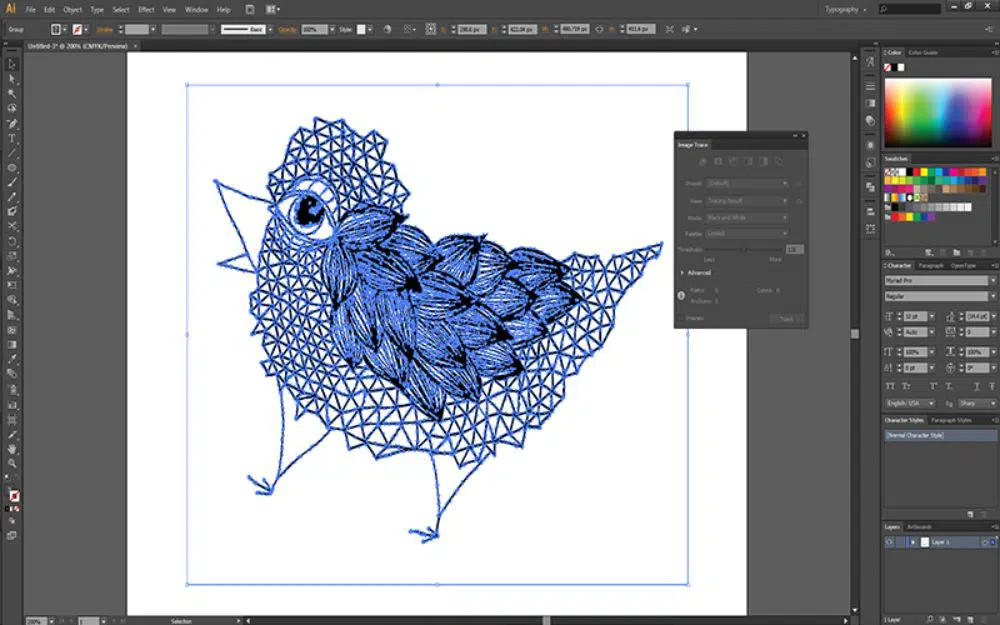This screenshot has width=1000, height=625.
Task: Choose the Magic Wand tool
Action: pos(12,93)
